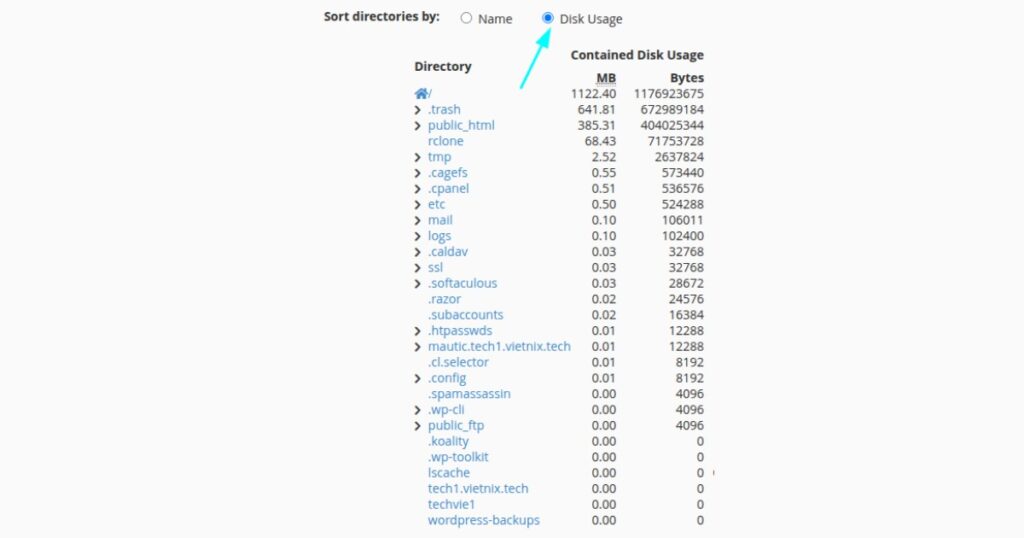Expand the mautic.tech1.vietnix.tech folder

418,346
